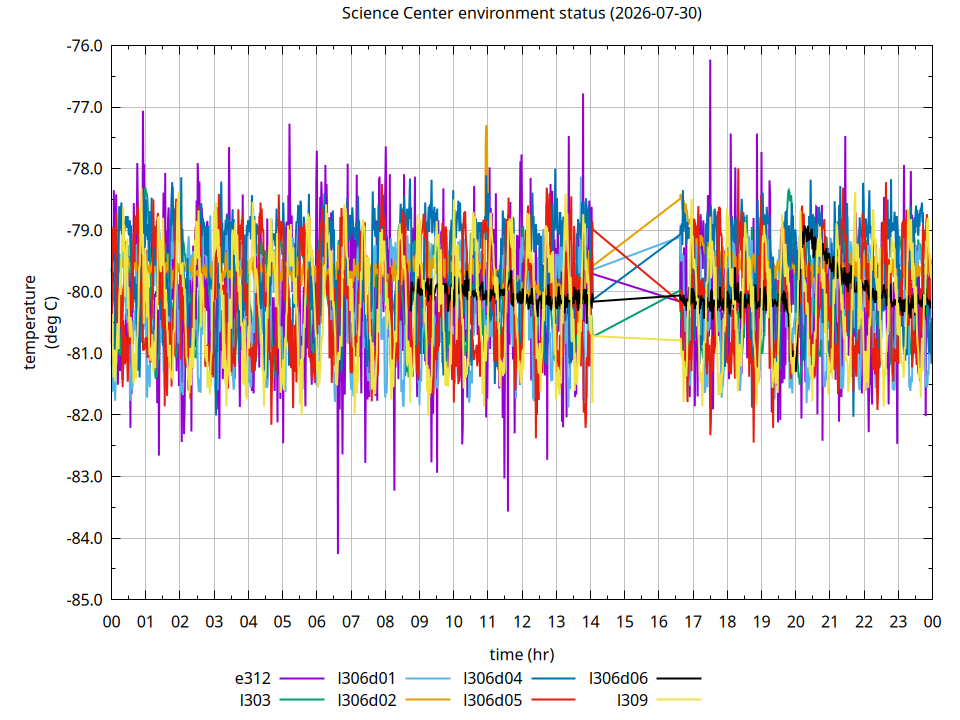The image size is (960, 720).
Task: Click the 22 hour tick label
Action: [x=864, y=622]
